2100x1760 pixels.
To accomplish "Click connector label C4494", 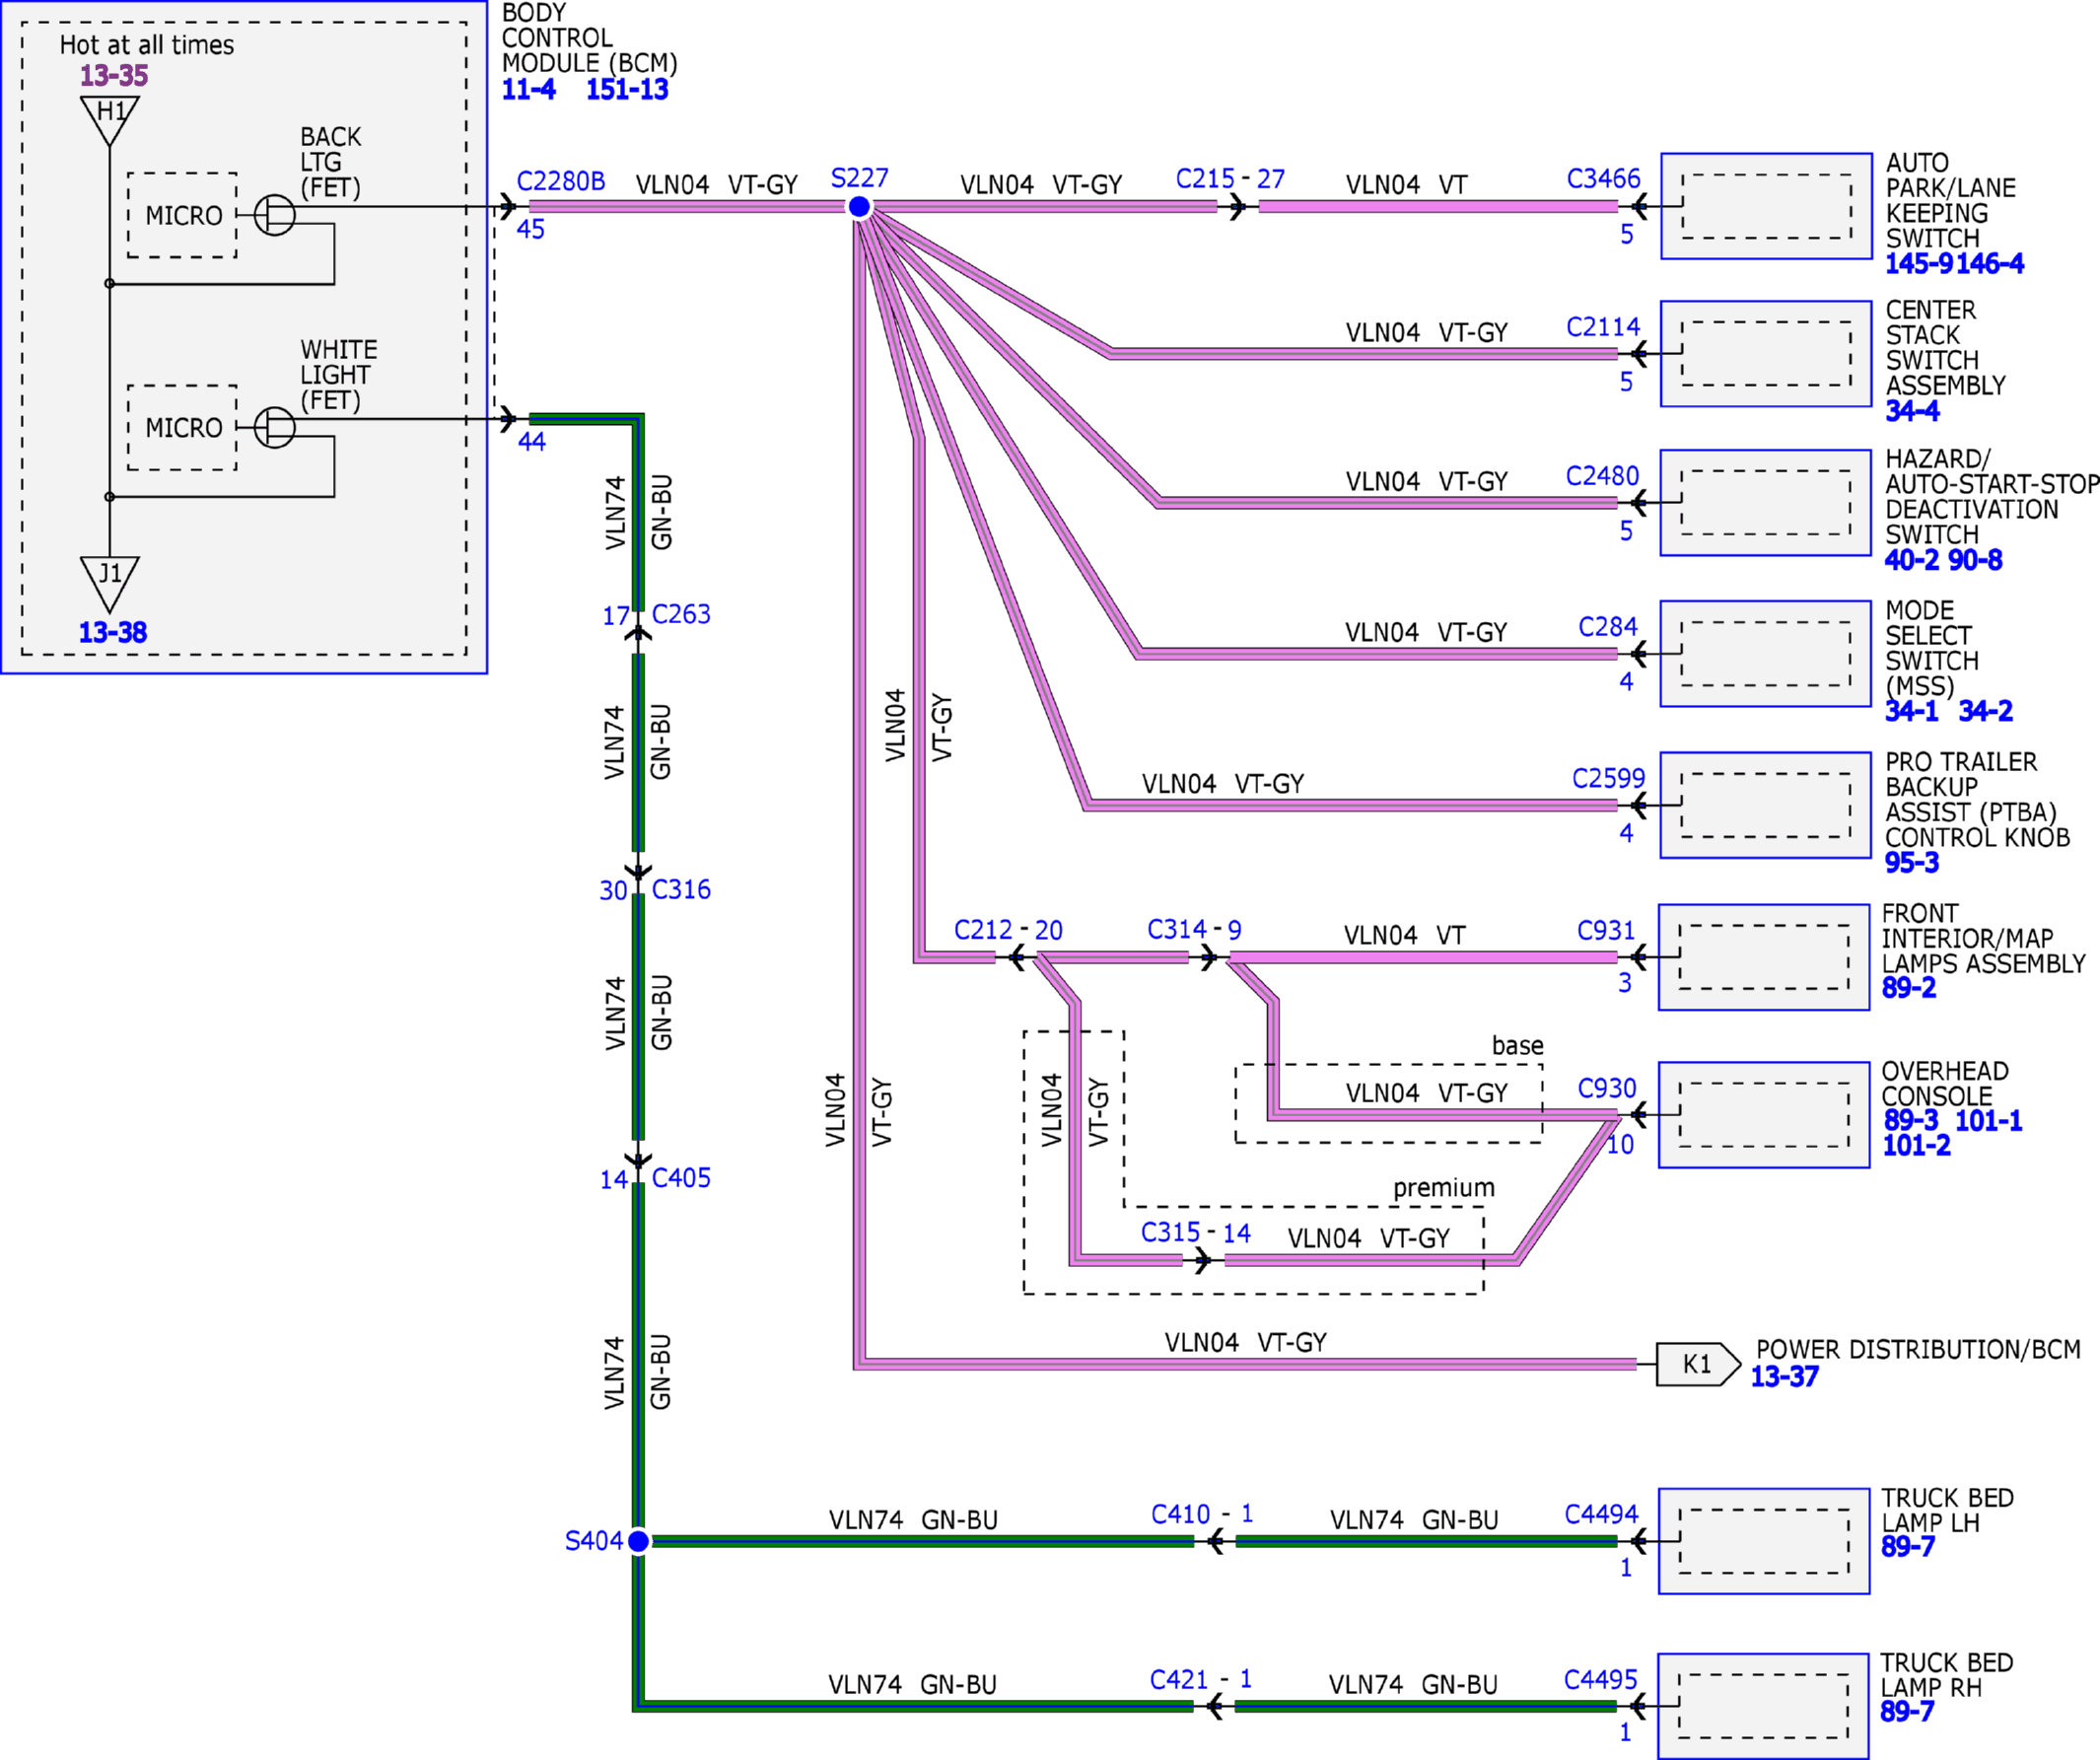I will pyautogui.click(x=1602, y=1515).
